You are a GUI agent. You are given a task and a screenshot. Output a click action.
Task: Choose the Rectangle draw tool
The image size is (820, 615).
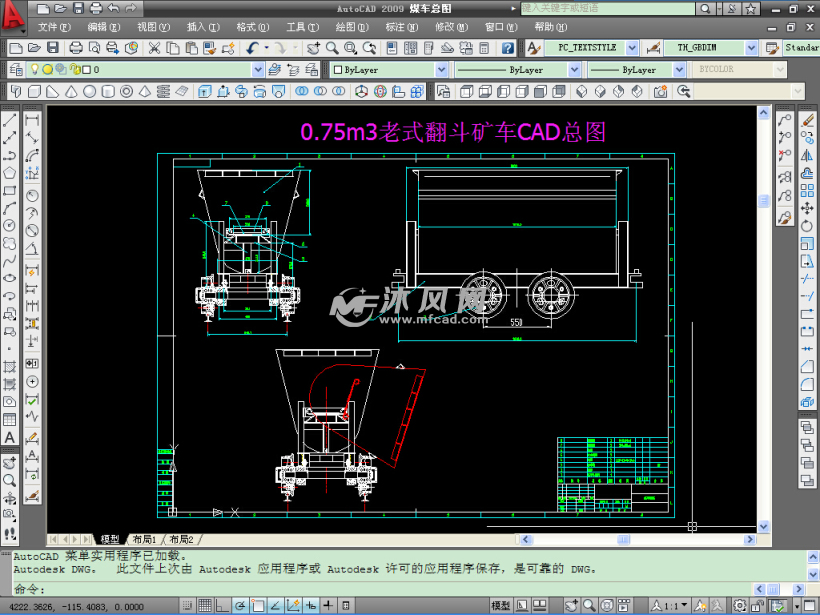[9, 190]
